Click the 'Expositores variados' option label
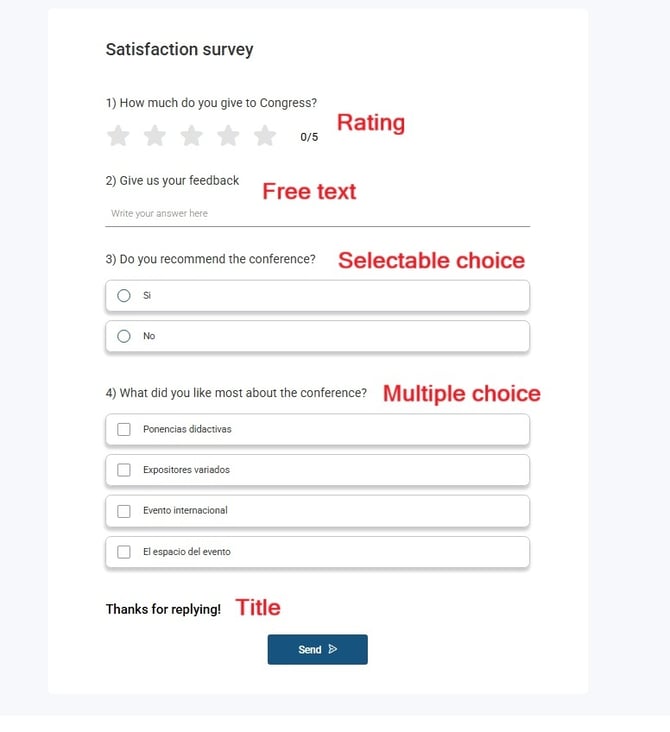 186,470
